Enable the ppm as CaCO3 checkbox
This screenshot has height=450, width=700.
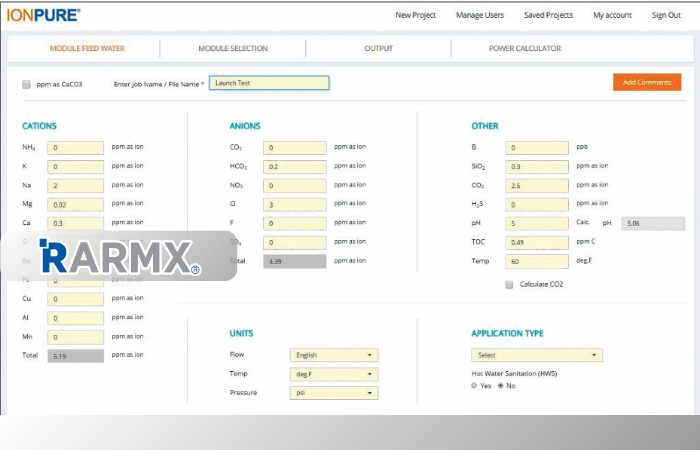tap(26, 84)
